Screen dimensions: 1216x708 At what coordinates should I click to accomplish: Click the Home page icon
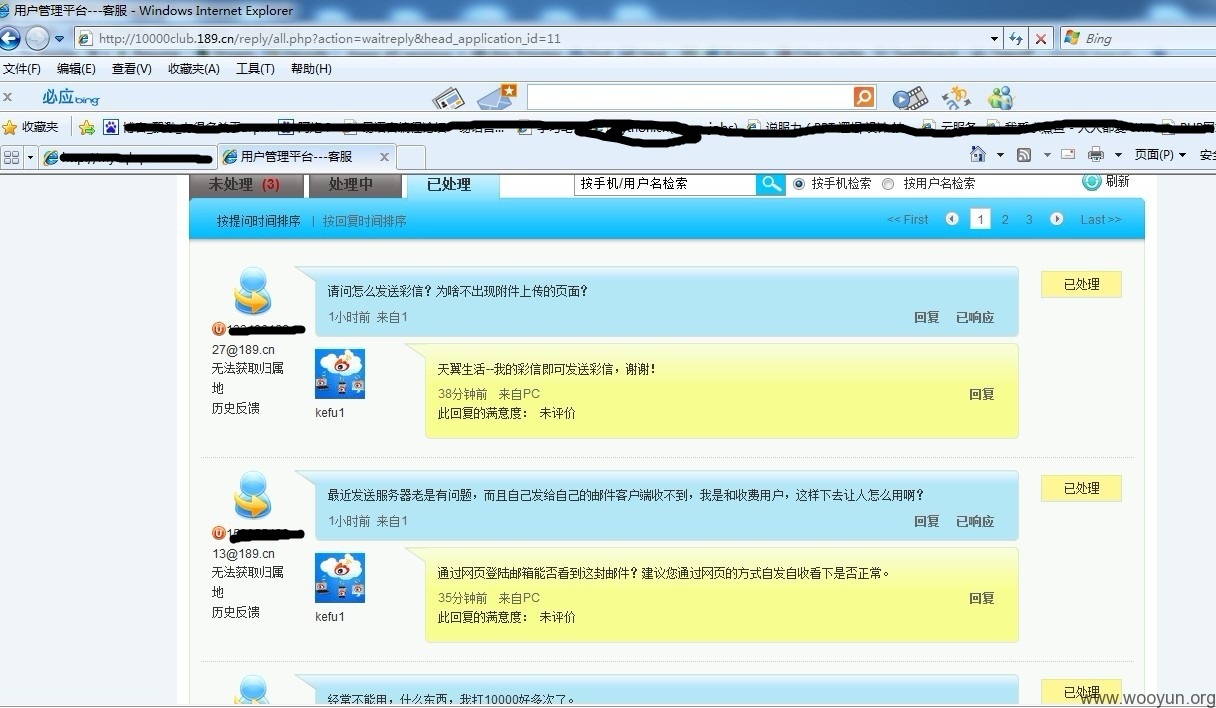point(979,154)
